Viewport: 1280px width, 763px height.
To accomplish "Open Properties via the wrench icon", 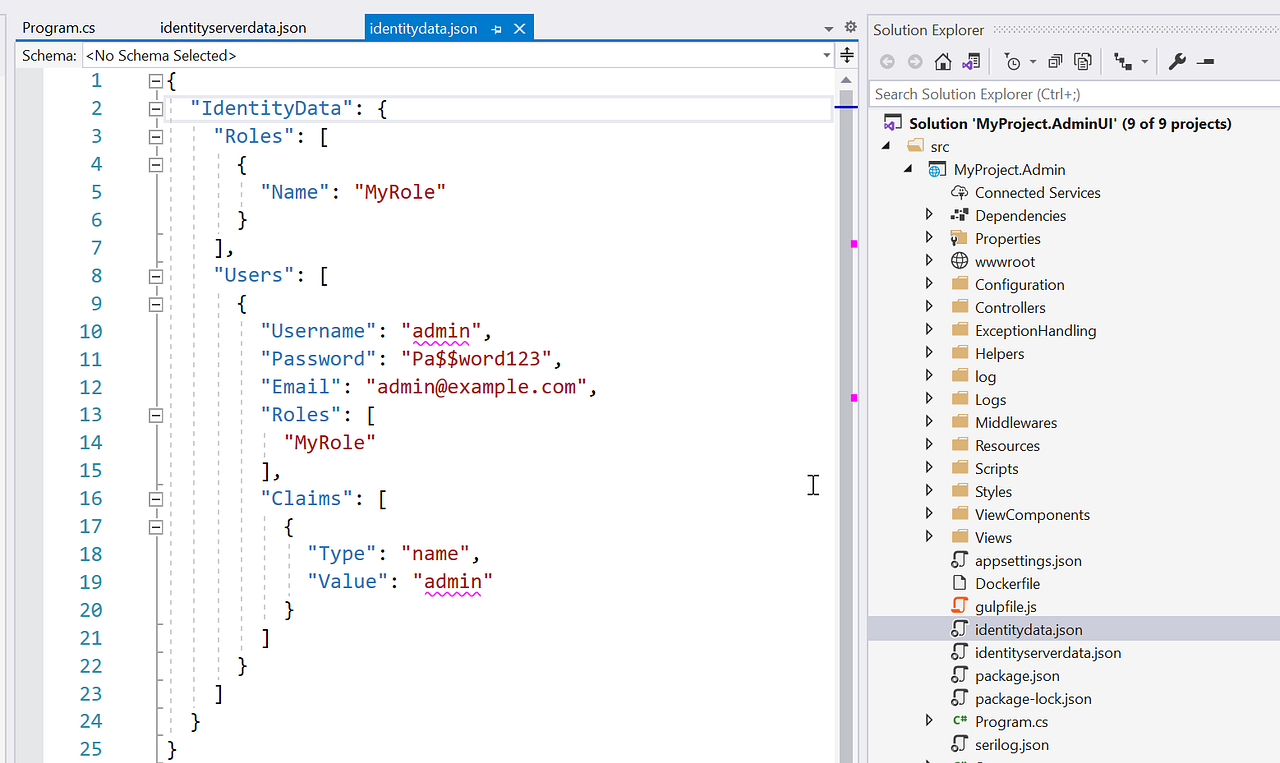I will [1179, 61].
